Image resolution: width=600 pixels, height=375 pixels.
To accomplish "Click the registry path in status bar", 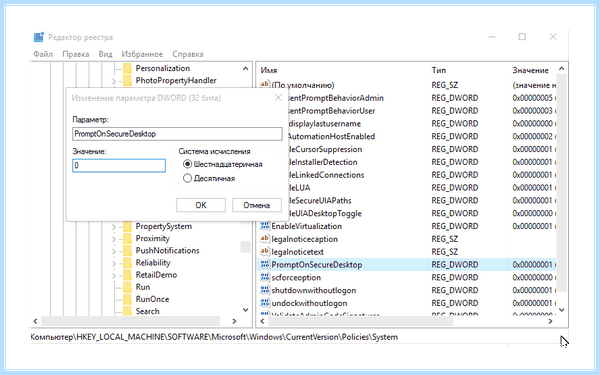I will [214, 337].
